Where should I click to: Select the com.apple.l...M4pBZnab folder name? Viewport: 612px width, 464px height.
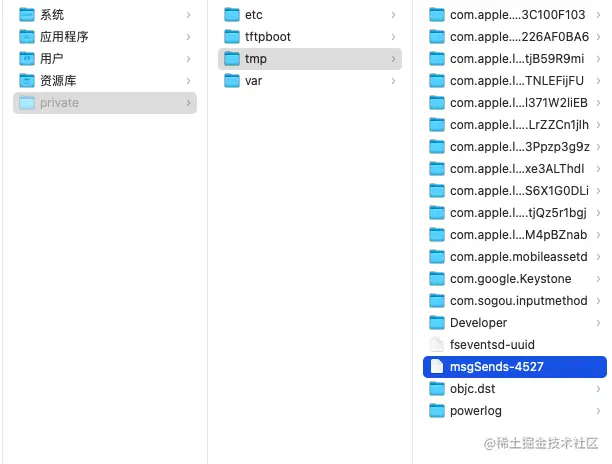tap(518, 235)
